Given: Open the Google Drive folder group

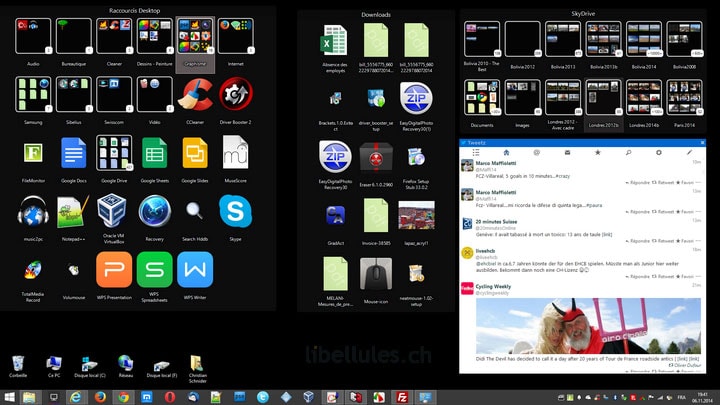Looking at the screenshot, I should click(114, 153).
